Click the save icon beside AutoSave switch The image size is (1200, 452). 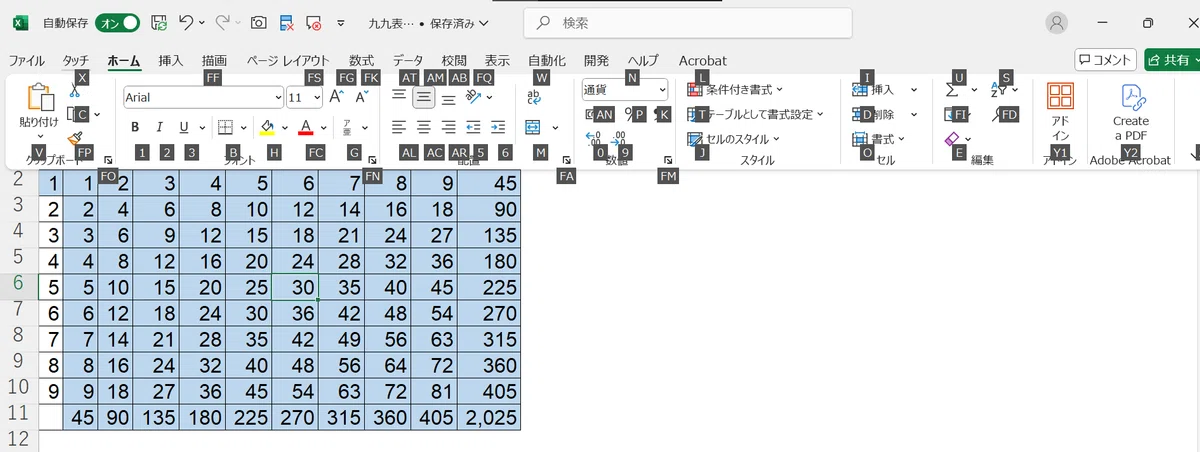pos(158,22)
